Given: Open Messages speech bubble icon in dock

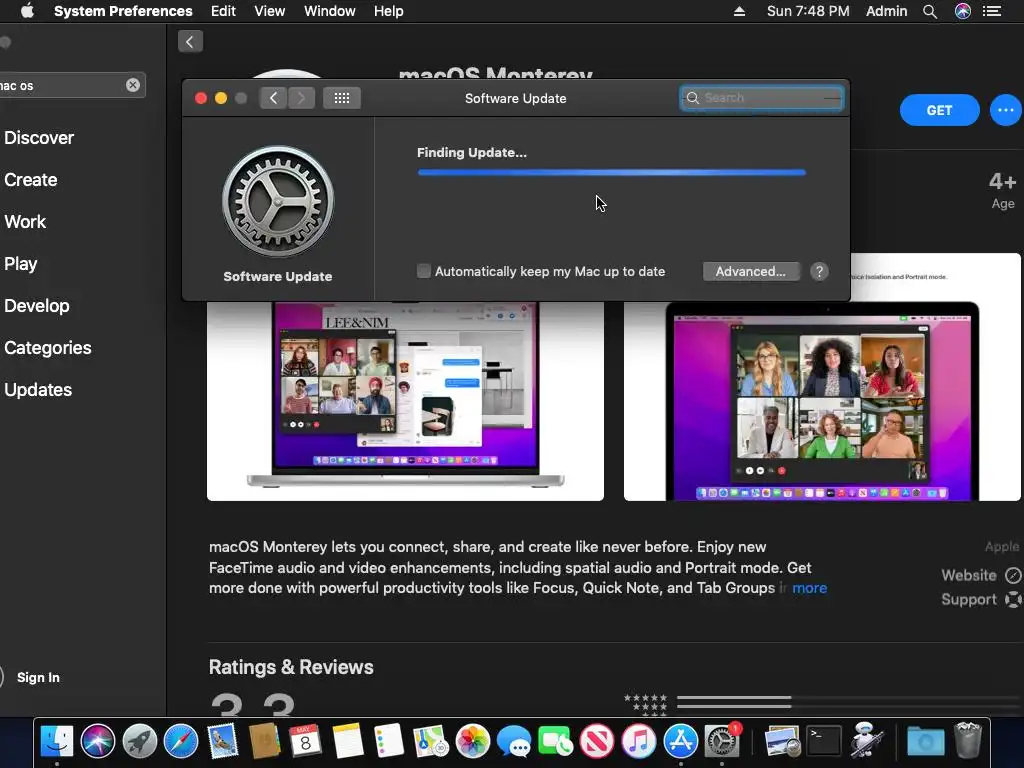Looking at the screenshot, I should (513, 741).
